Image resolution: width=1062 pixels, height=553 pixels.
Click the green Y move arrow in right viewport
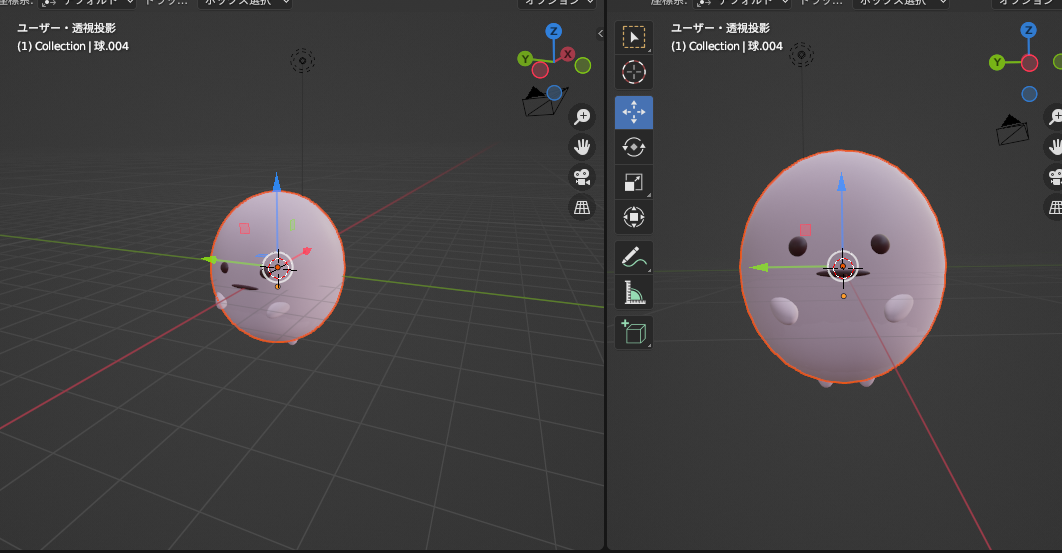click(759, 268)
